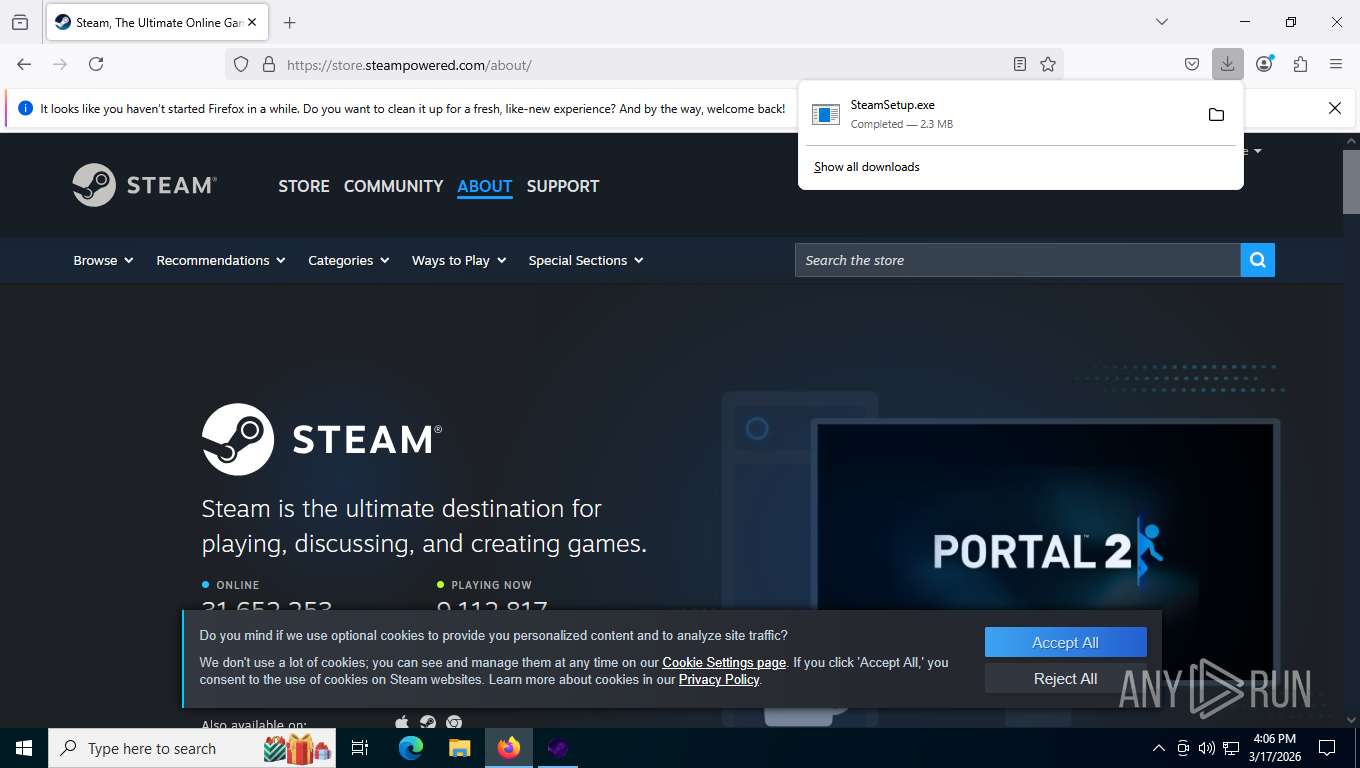Select the ABOUT menu item
The height and width of the screenshot is (768, 1360).
pyautogui.click(x=485, y=186)
